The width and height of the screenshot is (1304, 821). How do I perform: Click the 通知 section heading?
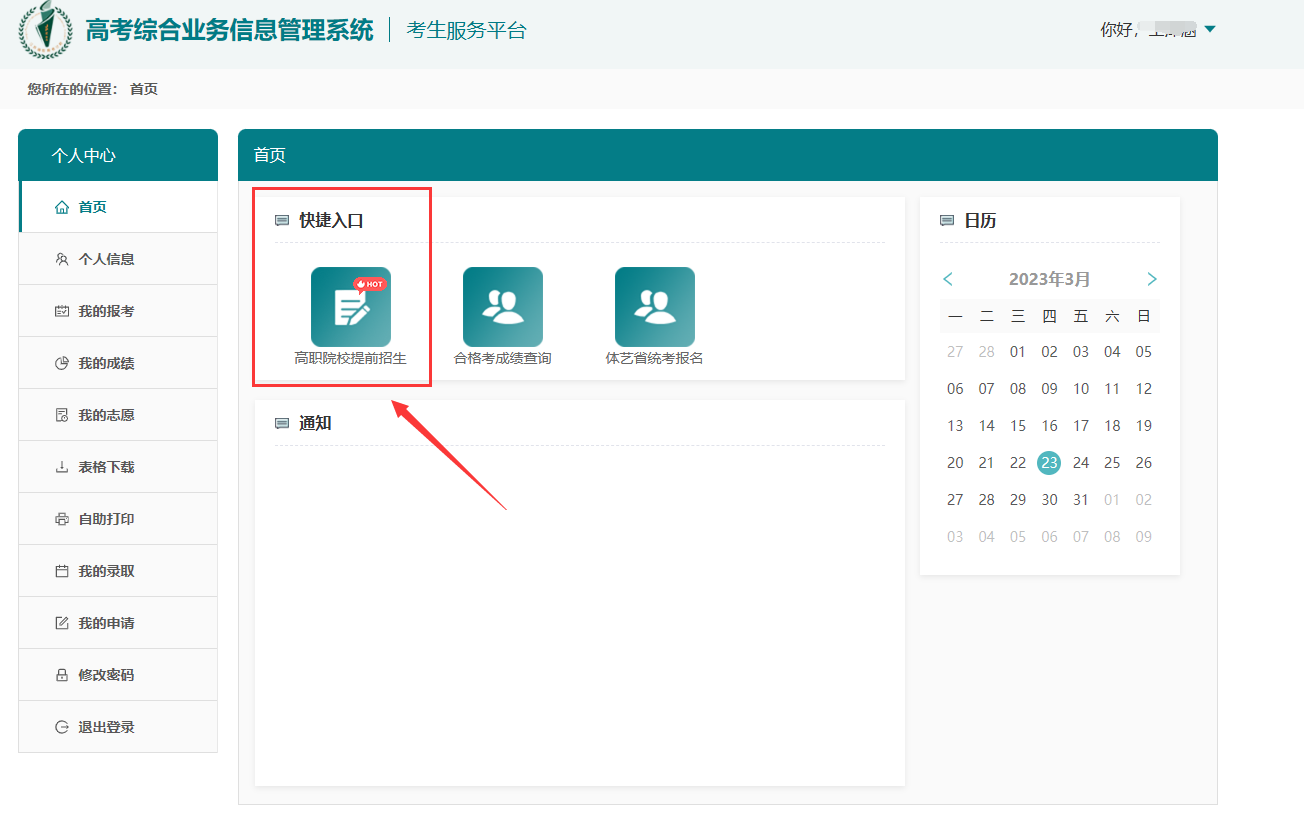coord(315,424)
